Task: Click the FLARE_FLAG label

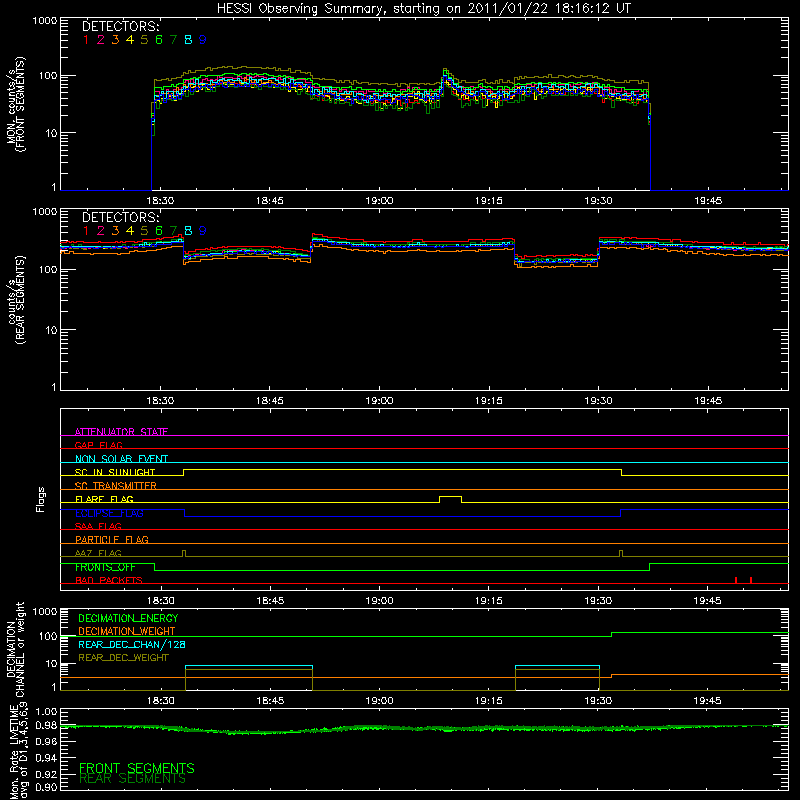Action: (x=104, y=499)
